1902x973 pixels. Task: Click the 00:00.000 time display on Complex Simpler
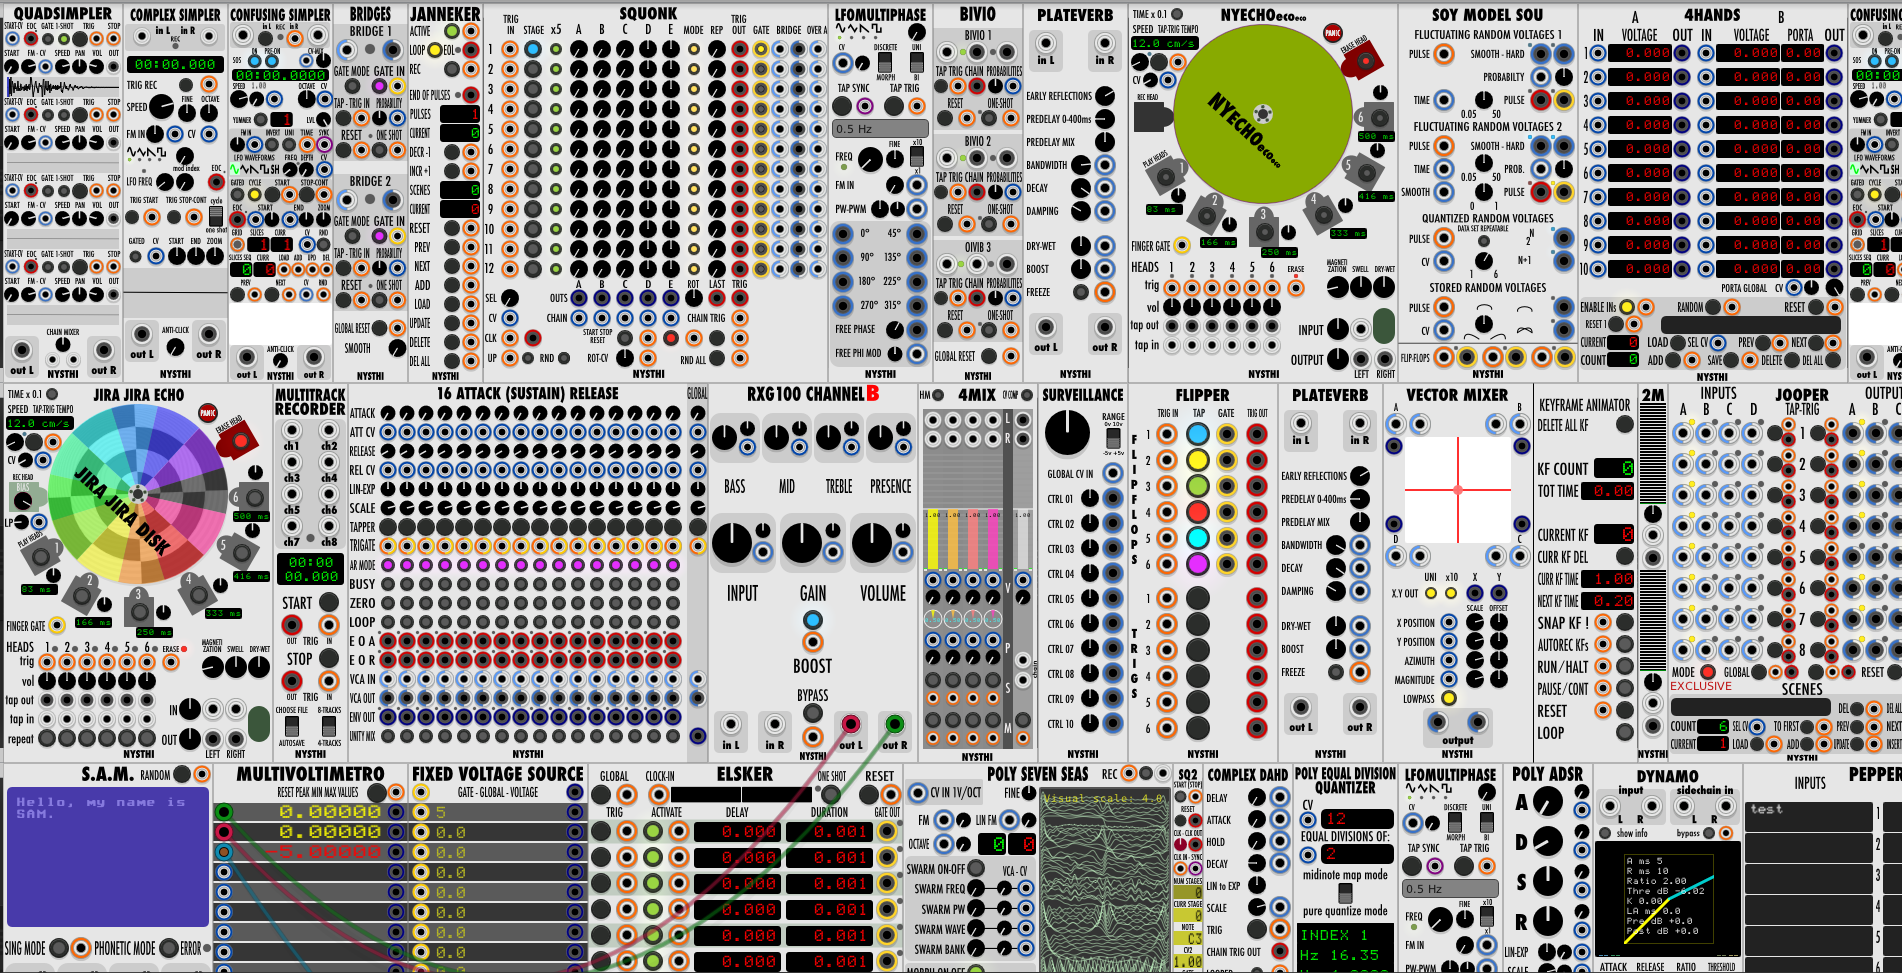tap(175, 64)
